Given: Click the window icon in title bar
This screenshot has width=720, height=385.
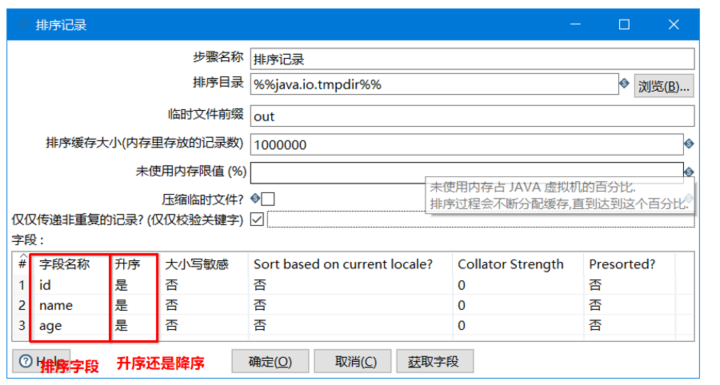Looking at the screenshot, I should [22, 24].
